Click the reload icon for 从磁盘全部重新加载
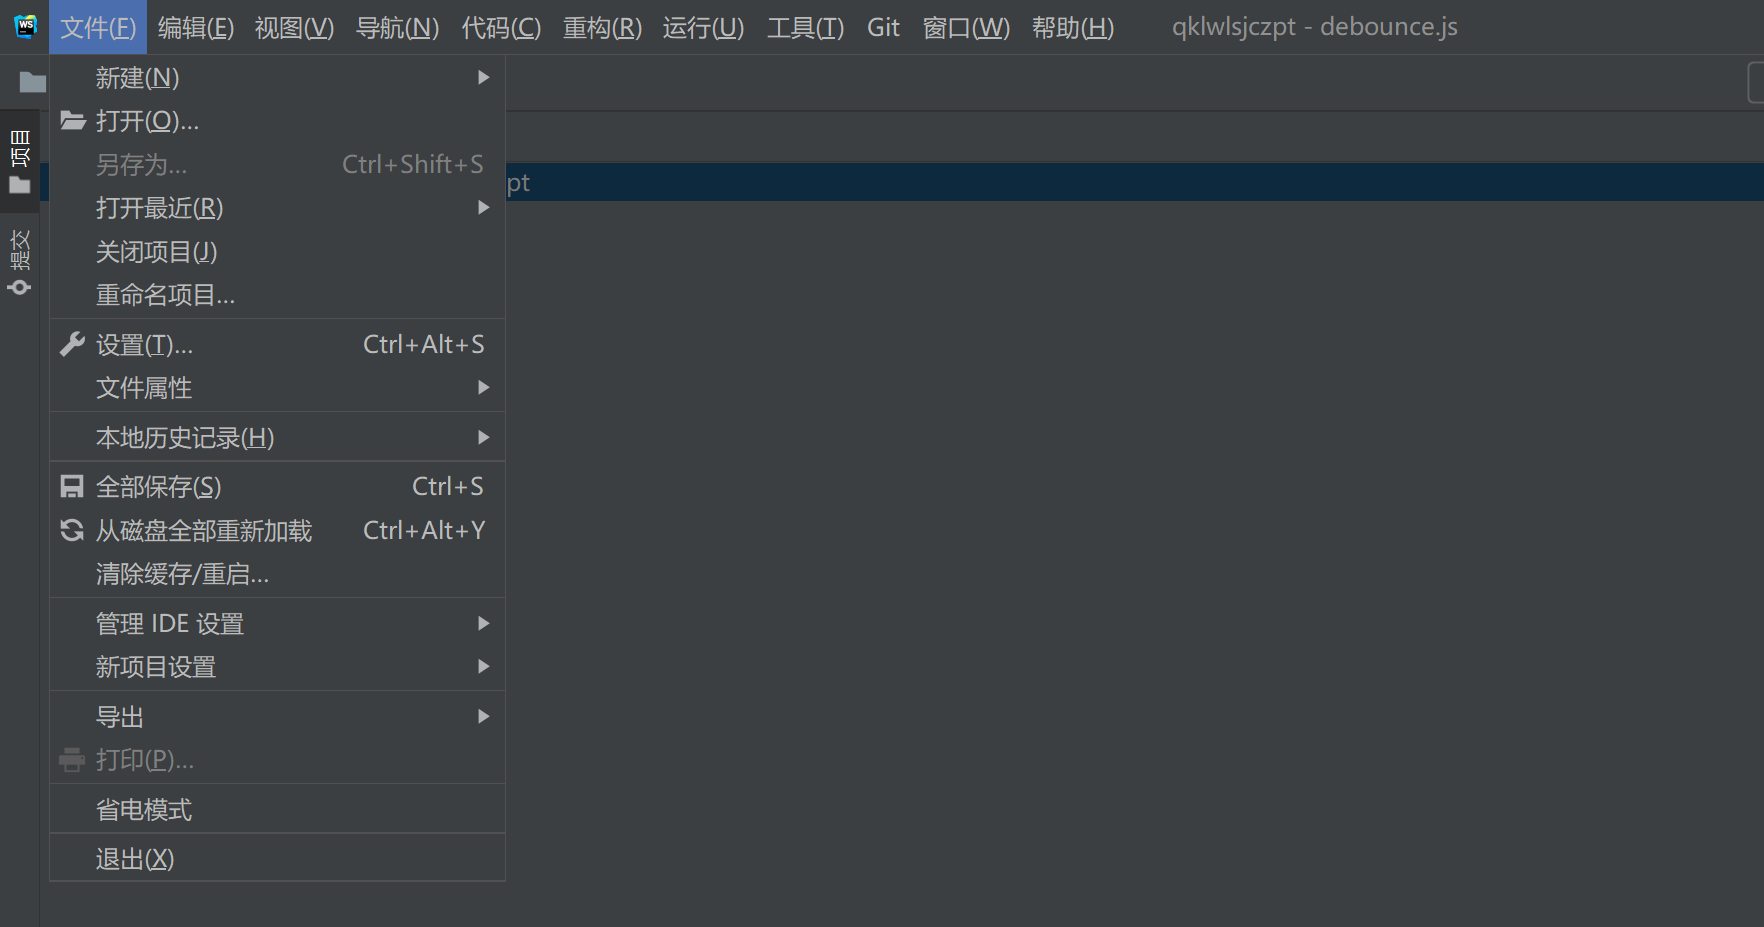The height and width of the screenshot is (927, 1764). click(72, 530)
